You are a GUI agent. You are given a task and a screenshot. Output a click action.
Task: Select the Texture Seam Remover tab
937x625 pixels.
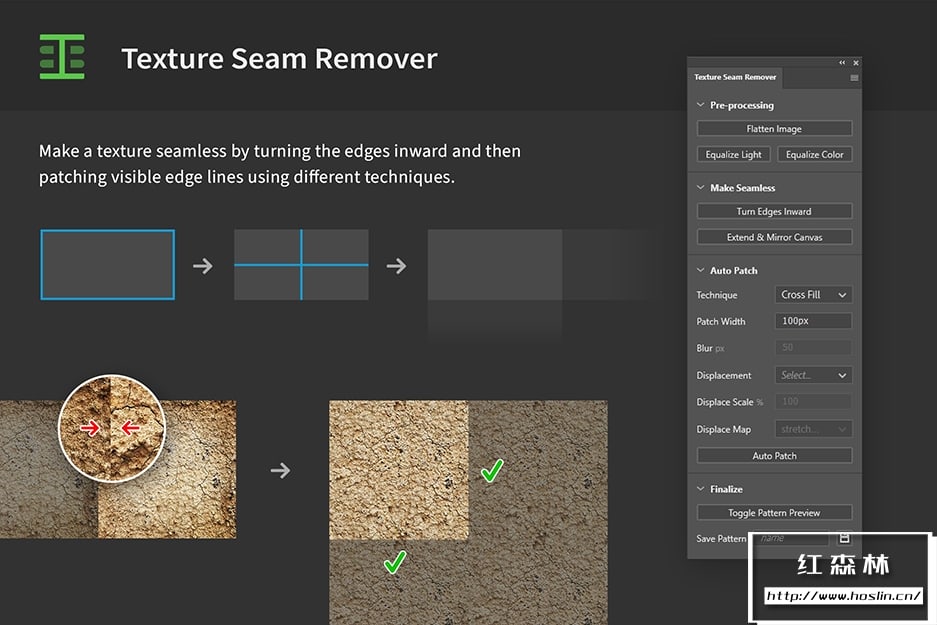point(735,77)
